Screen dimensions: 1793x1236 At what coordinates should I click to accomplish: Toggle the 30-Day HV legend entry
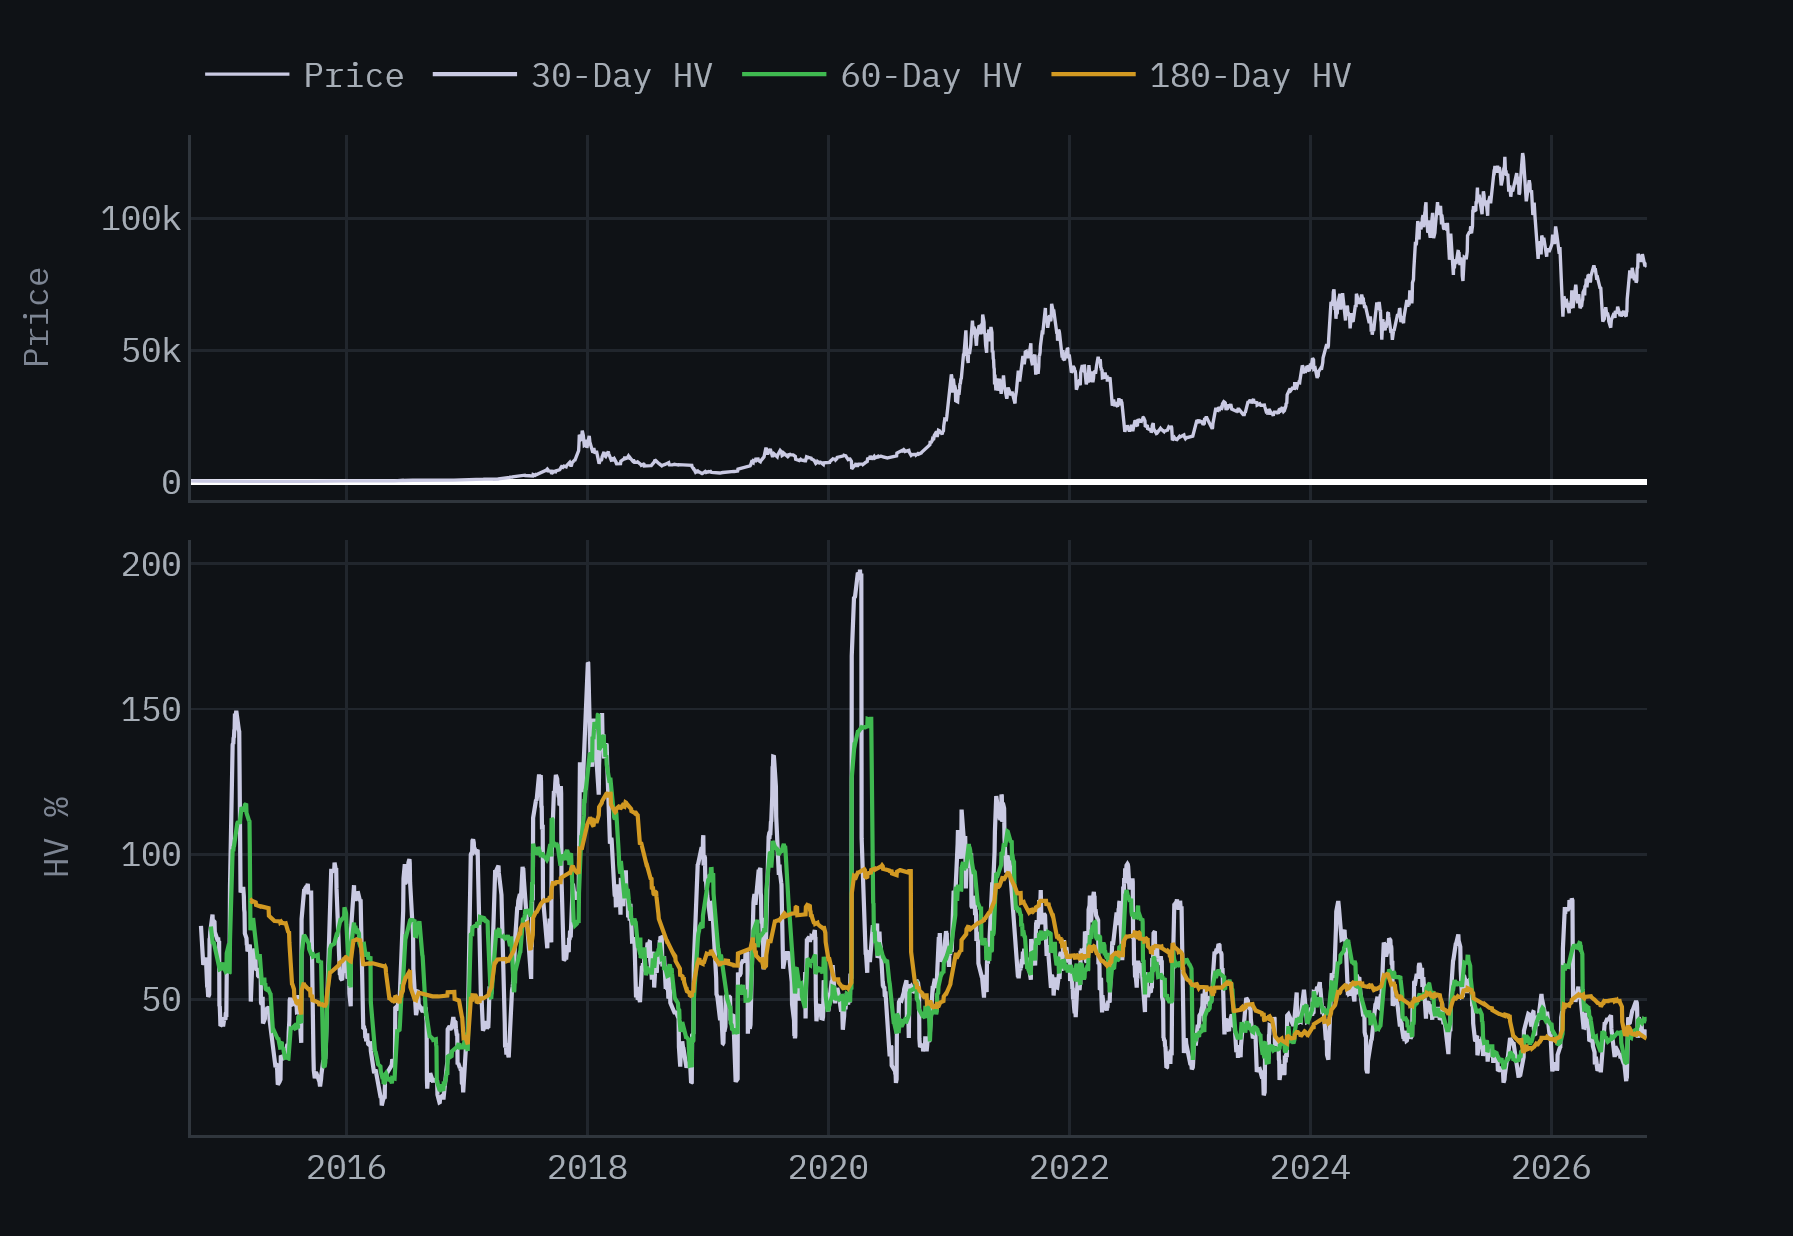tap(573, 76)
